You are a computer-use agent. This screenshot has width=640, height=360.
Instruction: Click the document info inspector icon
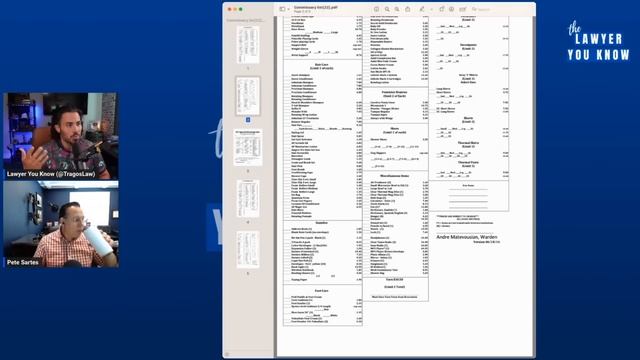point(376,9)
